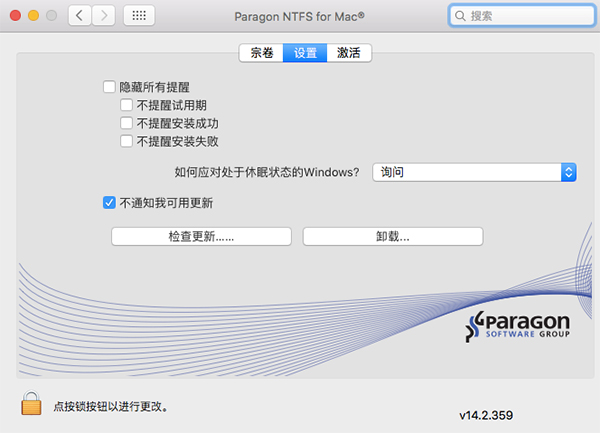Click the back navigation arrow
Viewport: 600px width, 433px height.
click(80, 16)
